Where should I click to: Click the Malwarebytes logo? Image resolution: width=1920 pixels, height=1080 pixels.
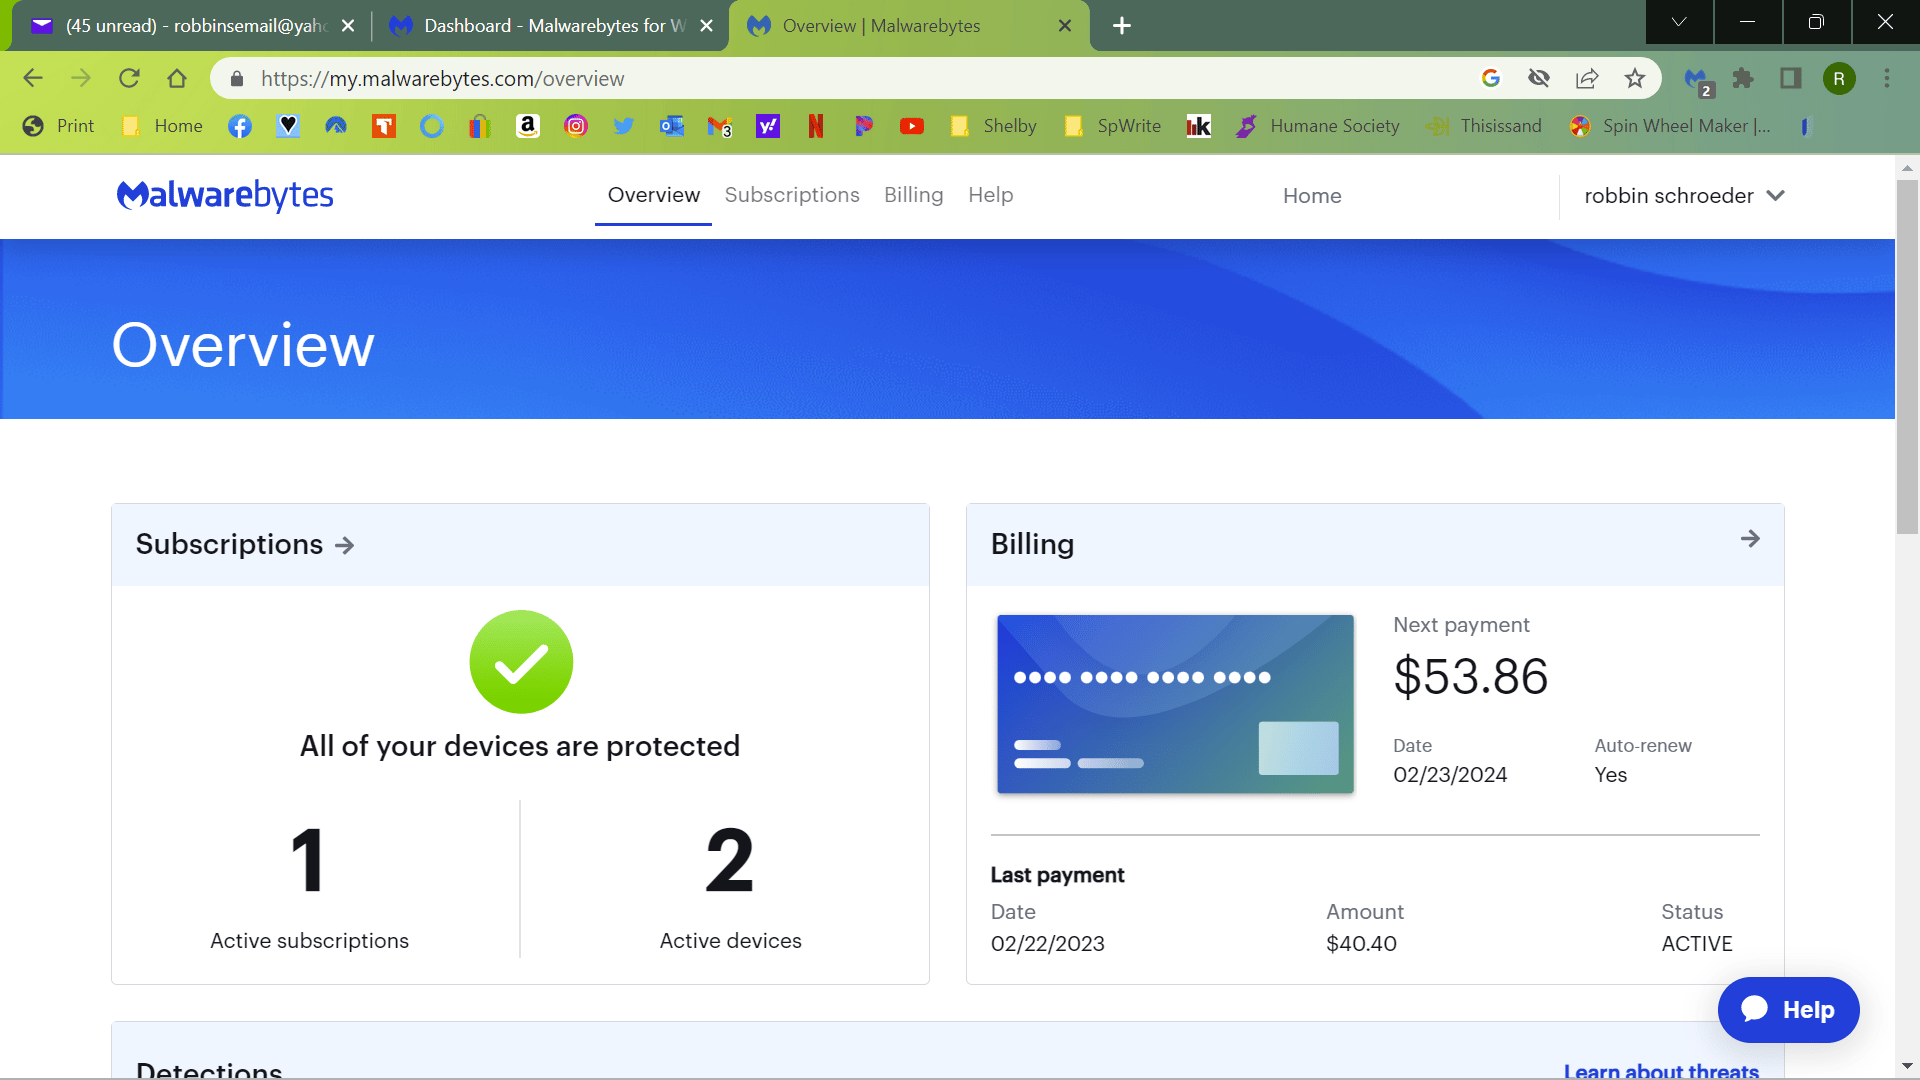[225, 195]
